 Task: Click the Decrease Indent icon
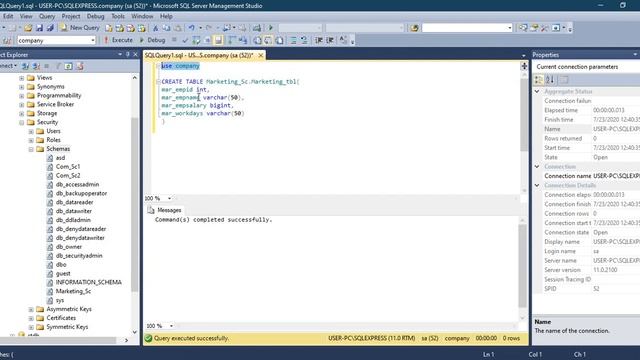click(x=319, y=40)
